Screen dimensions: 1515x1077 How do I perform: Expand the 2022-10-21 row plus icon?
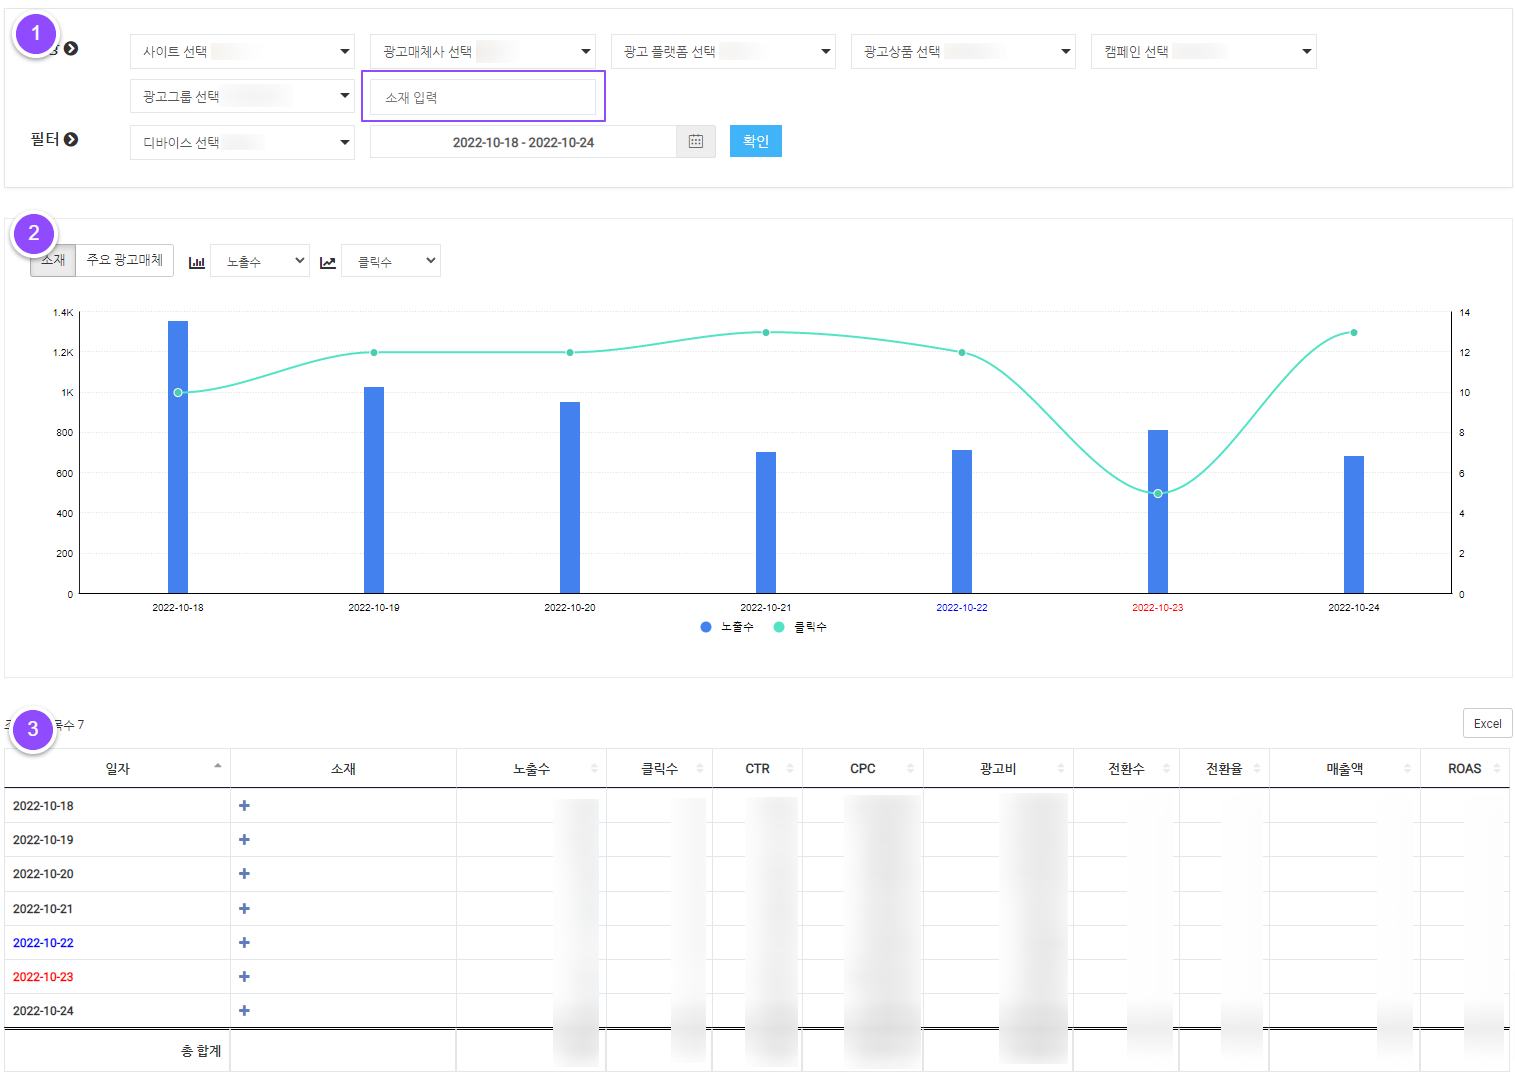[x=244, y=909]
